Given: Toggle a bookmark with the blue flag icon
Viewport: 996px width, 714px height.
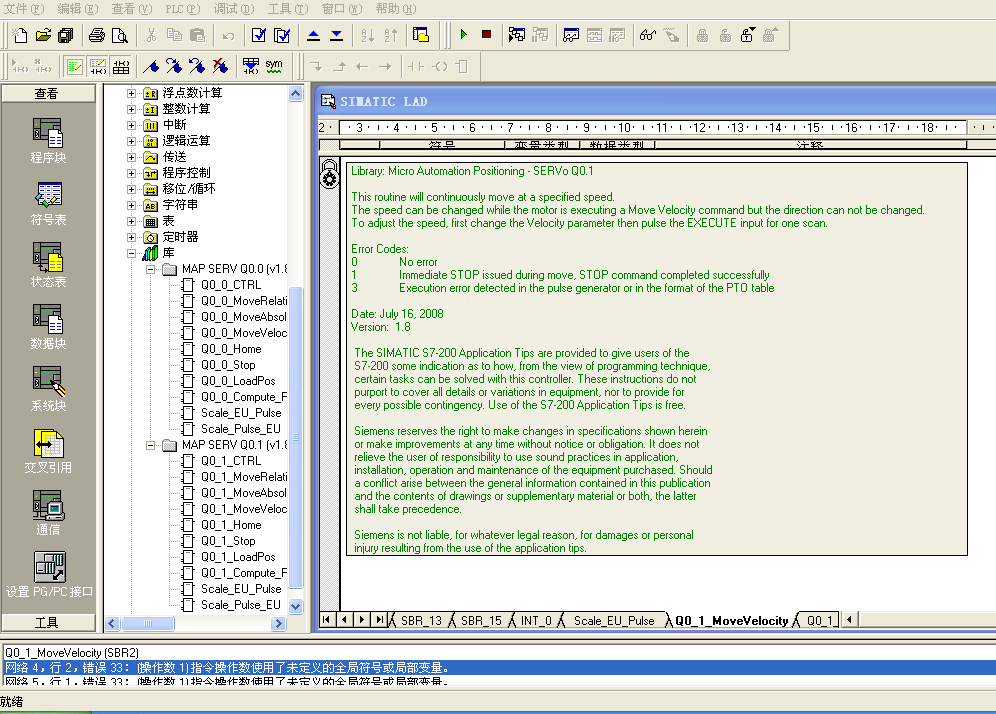Looking at the screenshot, I should coord(151,66).
